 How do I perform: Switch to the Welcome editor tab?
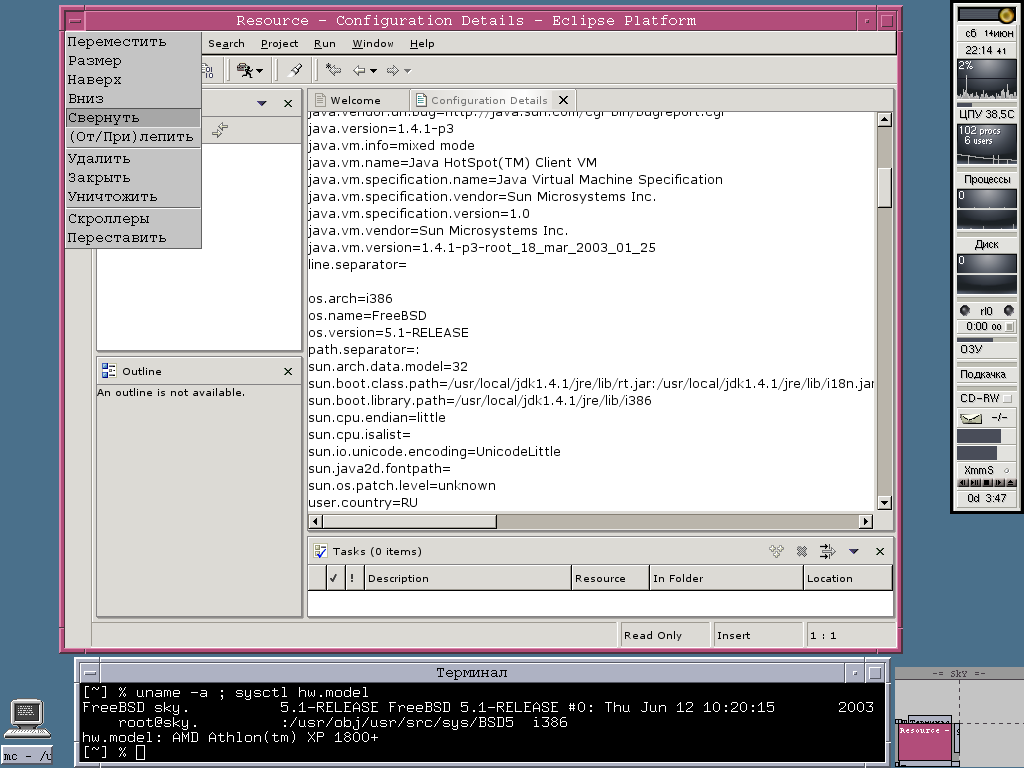click(x=355, y=100)
